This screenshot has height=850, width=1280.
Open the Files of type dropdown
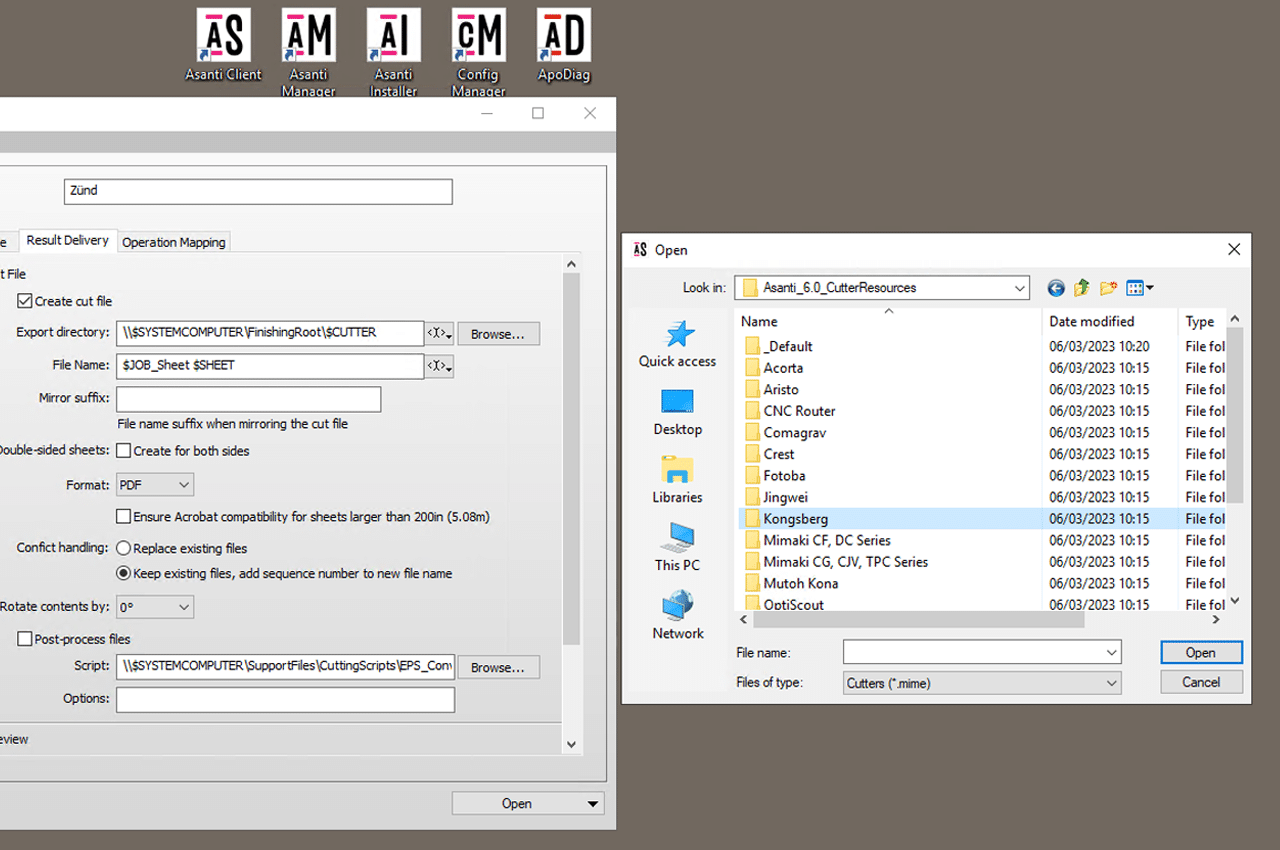click(x=1112, y=683)
